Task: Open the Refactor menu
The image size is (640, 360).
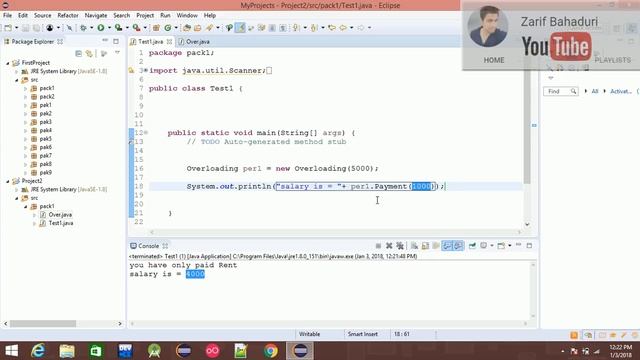Action: click(x=68, y=15)
